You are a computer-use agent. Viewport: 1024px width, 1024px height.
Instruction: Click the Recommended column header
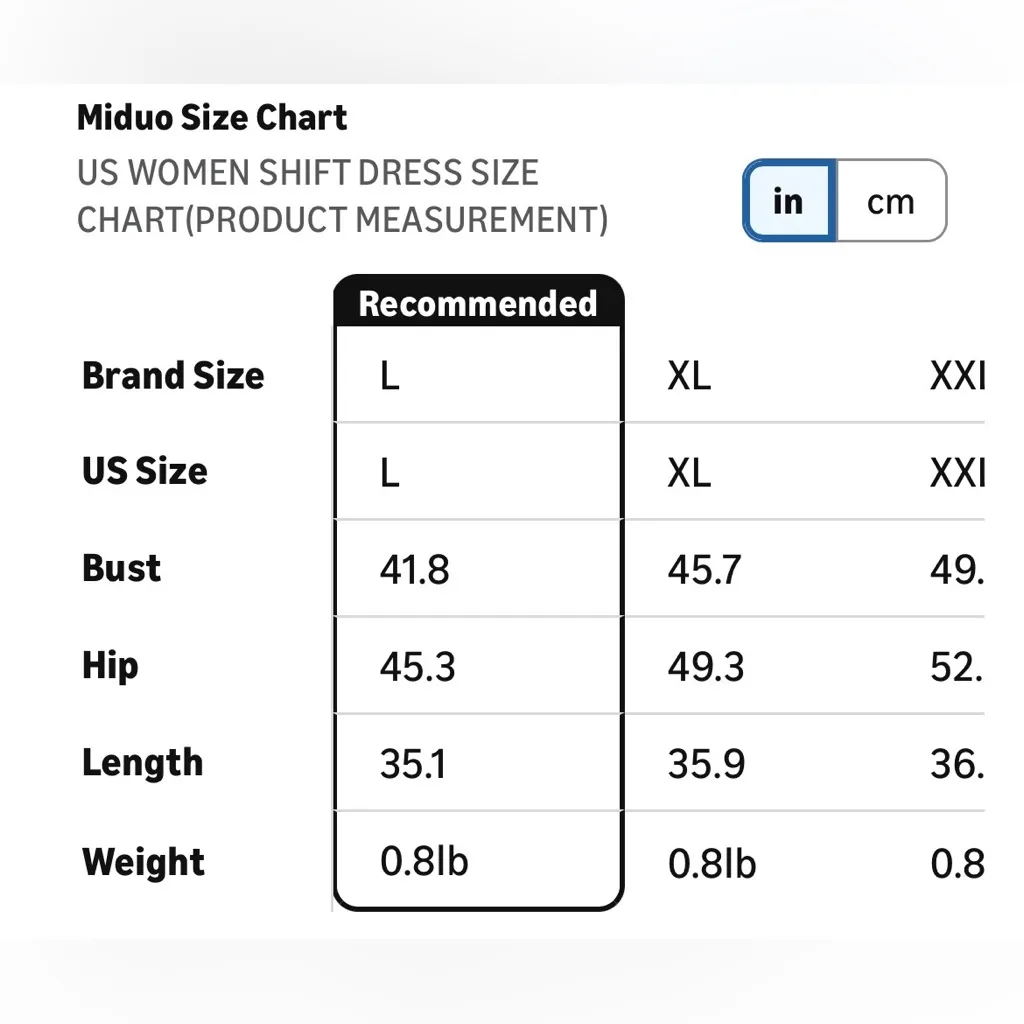477,303
